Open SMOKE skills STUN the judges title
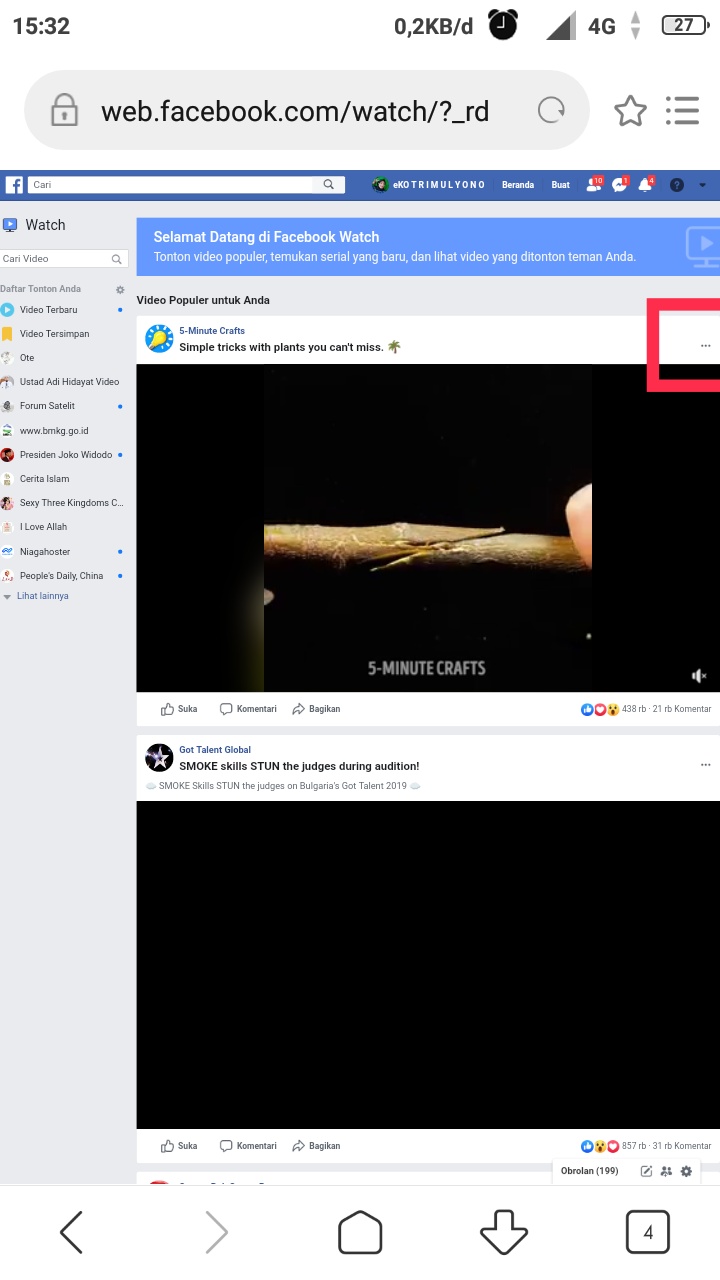Screen dimensions: 720x1280 tap(299, 767)
